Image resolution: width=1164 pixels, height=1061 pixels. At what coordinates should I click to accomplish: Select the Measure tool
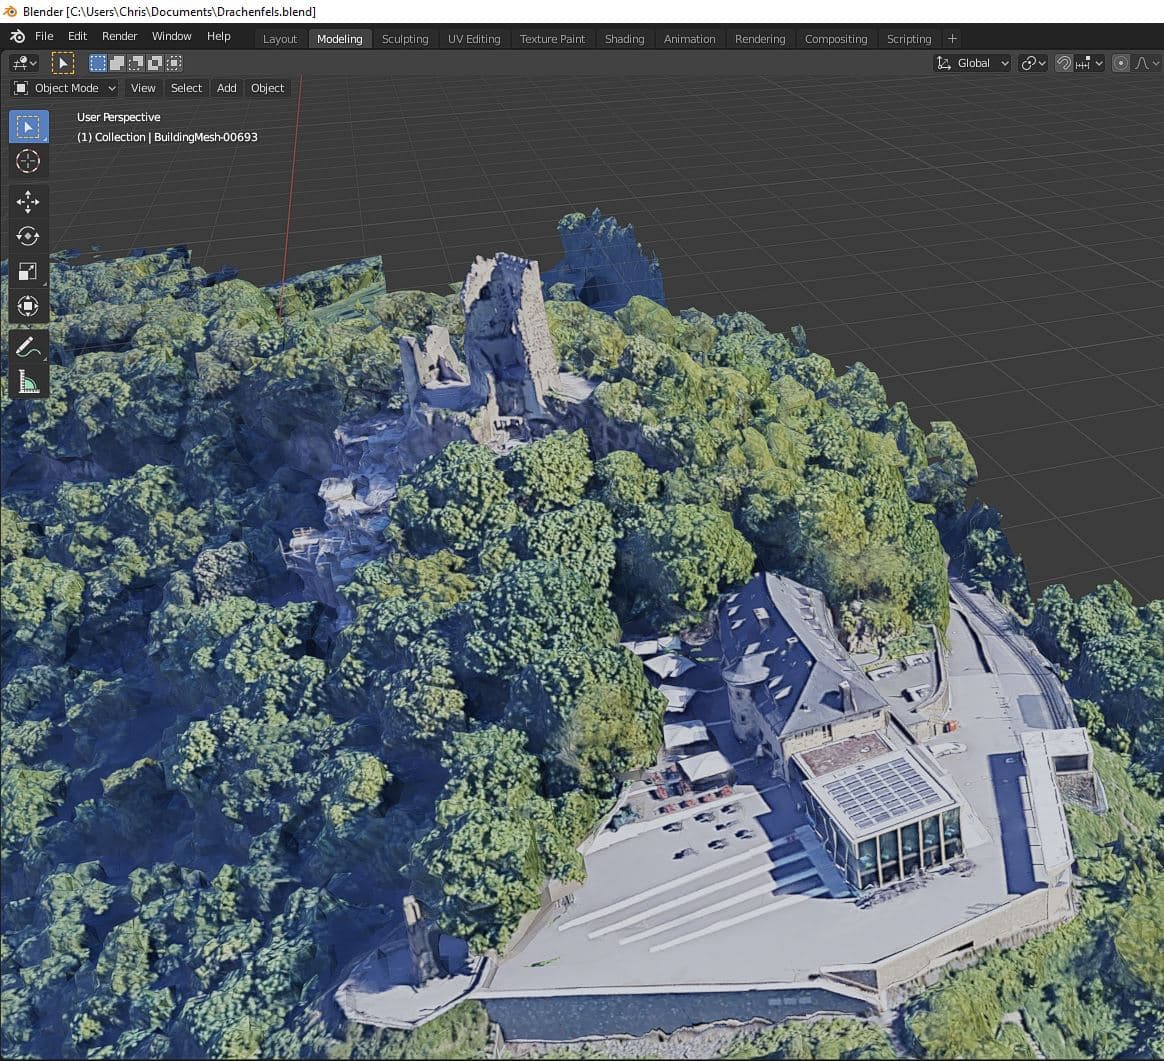[28, 382]
